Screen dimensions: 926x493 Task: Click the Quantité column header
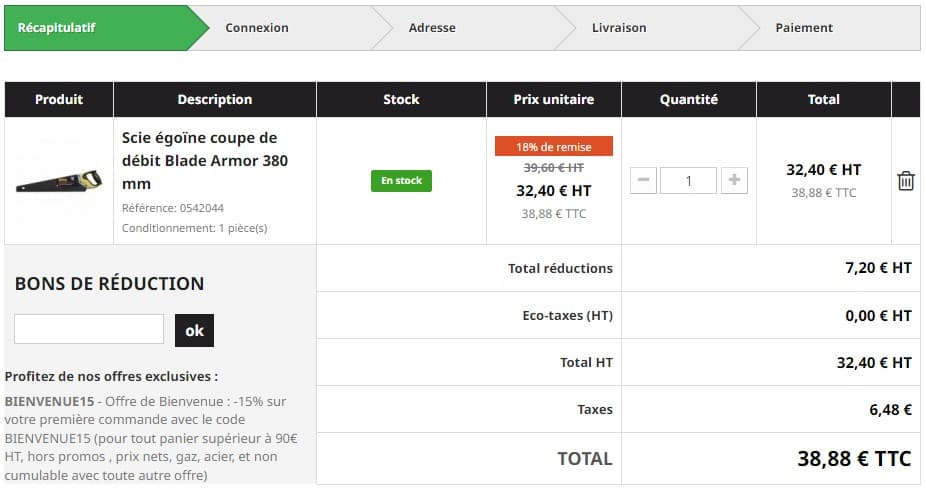point(688,99)
